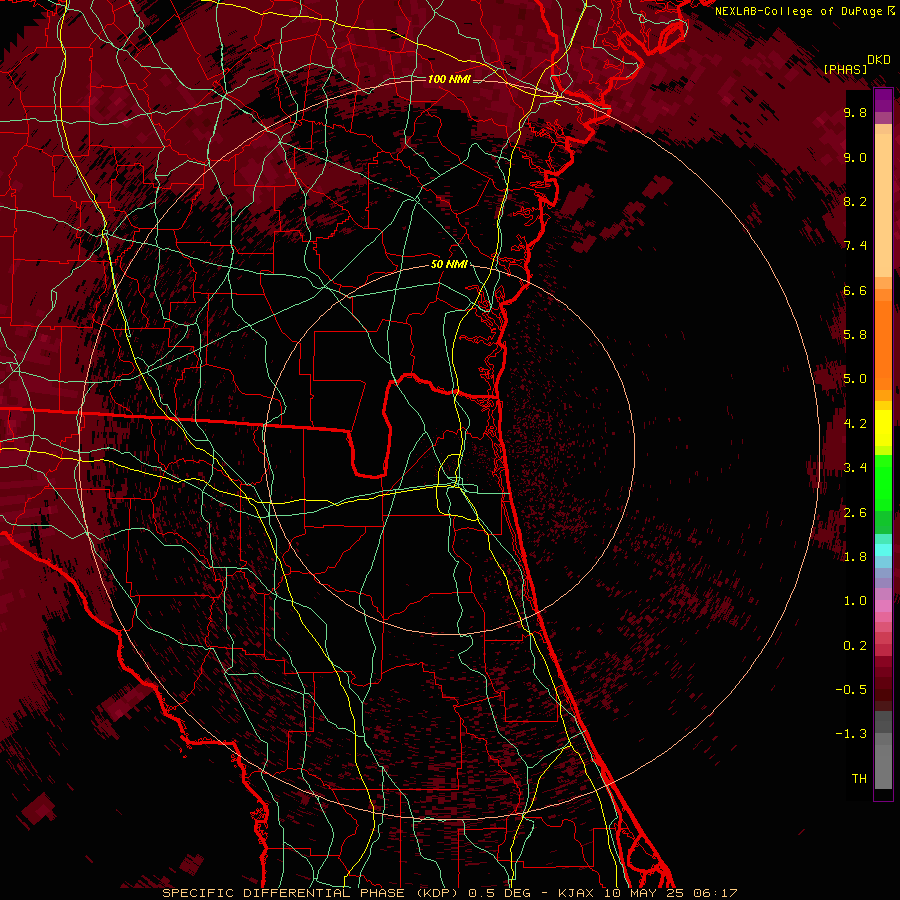Image resolution: width=900 pixels, height=900 pixels.
Task: Click the 6.6 legend value
Action: pos(855,290)
